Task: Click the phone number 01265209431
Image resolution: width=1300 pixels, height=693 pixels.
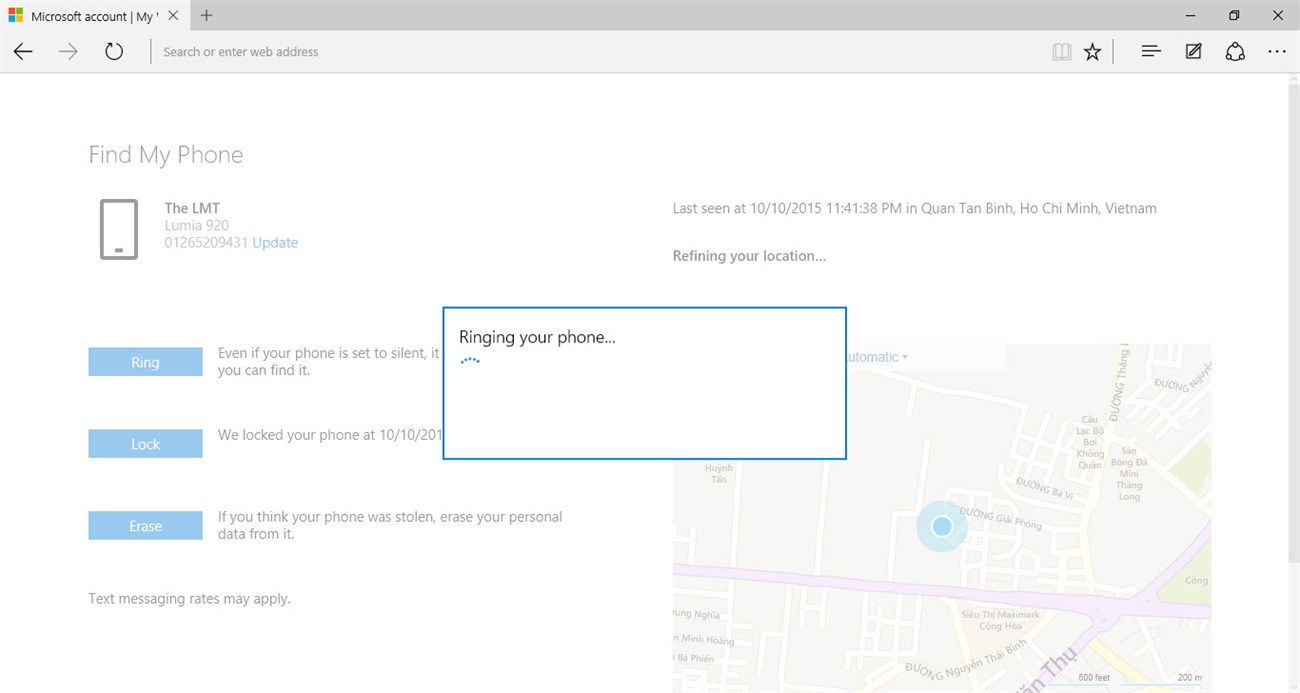Action: point(206,242)
